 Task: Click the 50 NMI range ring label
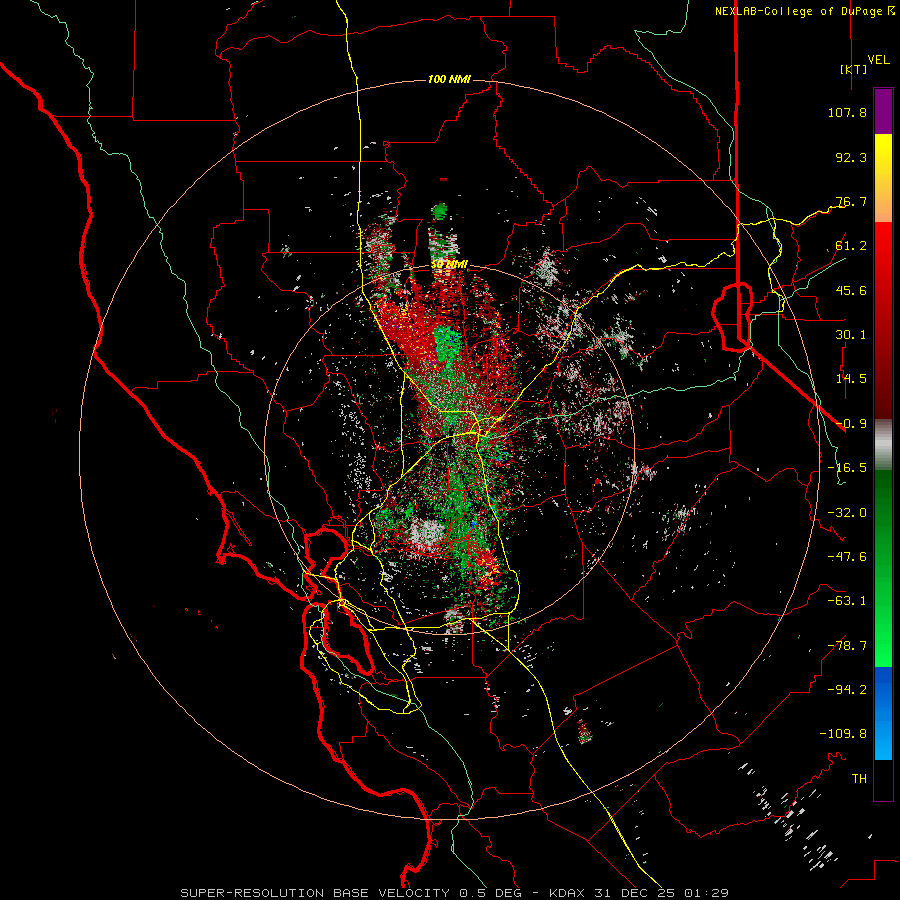449,265
